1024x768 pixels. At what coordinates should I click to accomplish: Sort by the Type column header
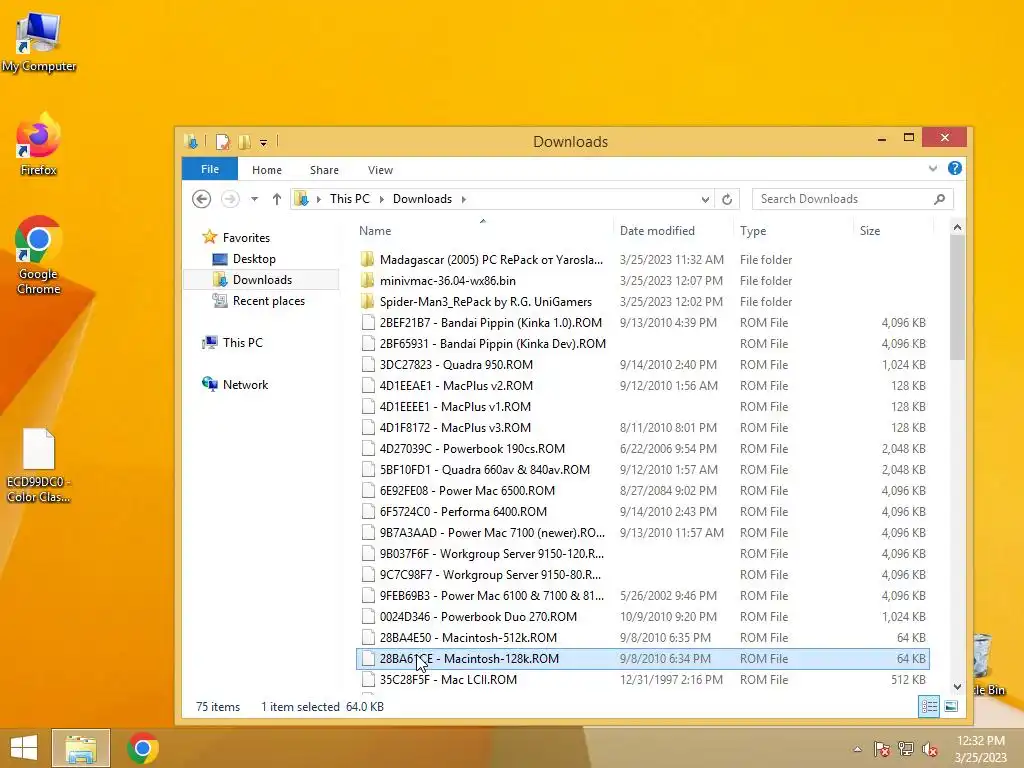793,231
